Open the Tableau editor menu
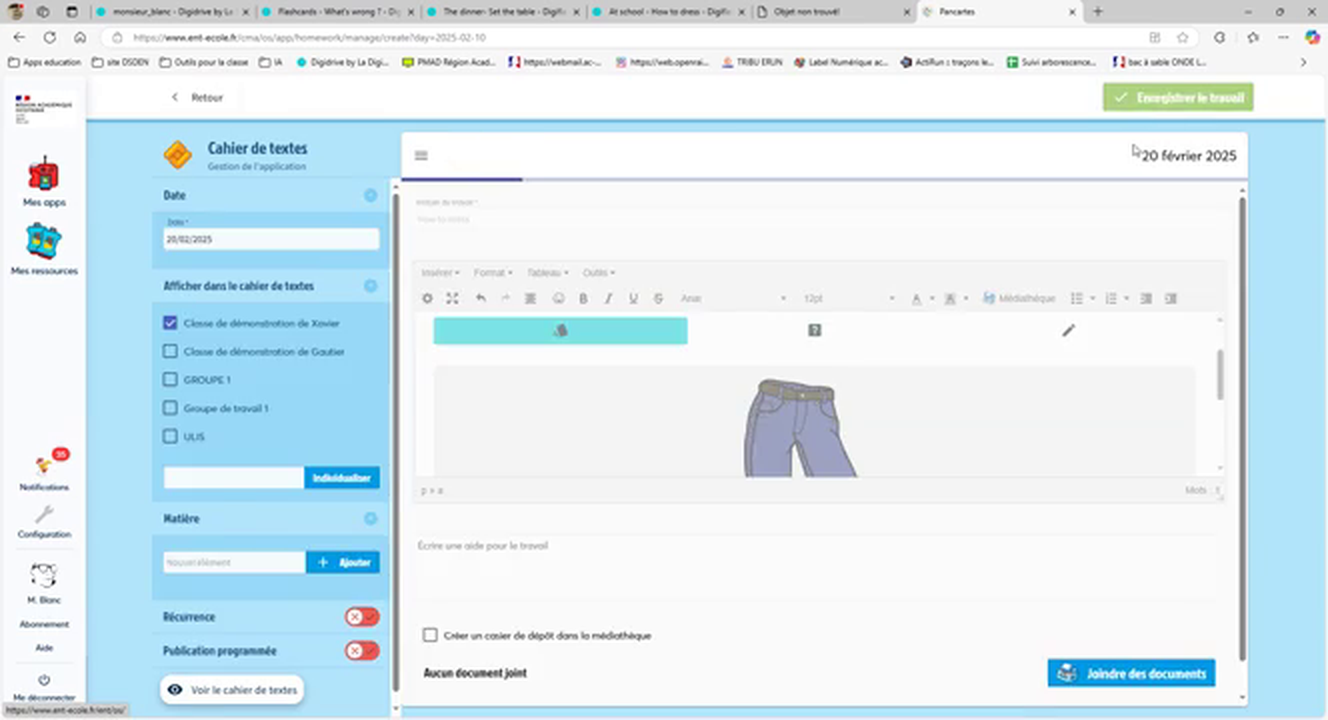 pyautogui.click(x=547, y=273)
